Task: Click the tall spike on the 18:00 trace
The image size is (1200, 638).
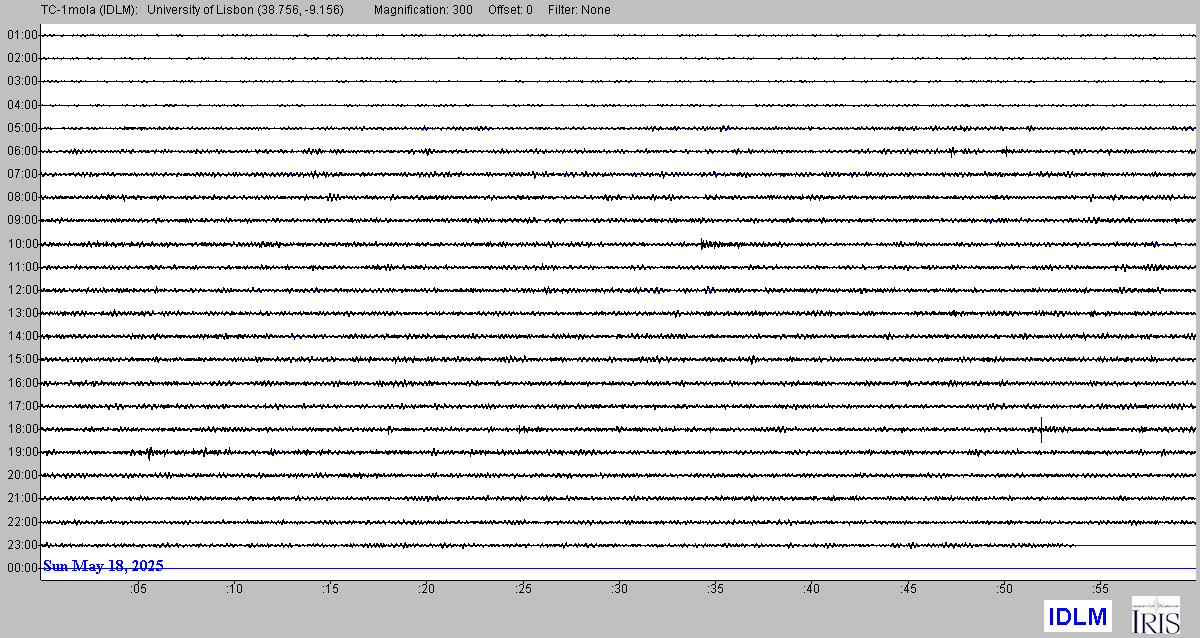Action: point(1041,429)
